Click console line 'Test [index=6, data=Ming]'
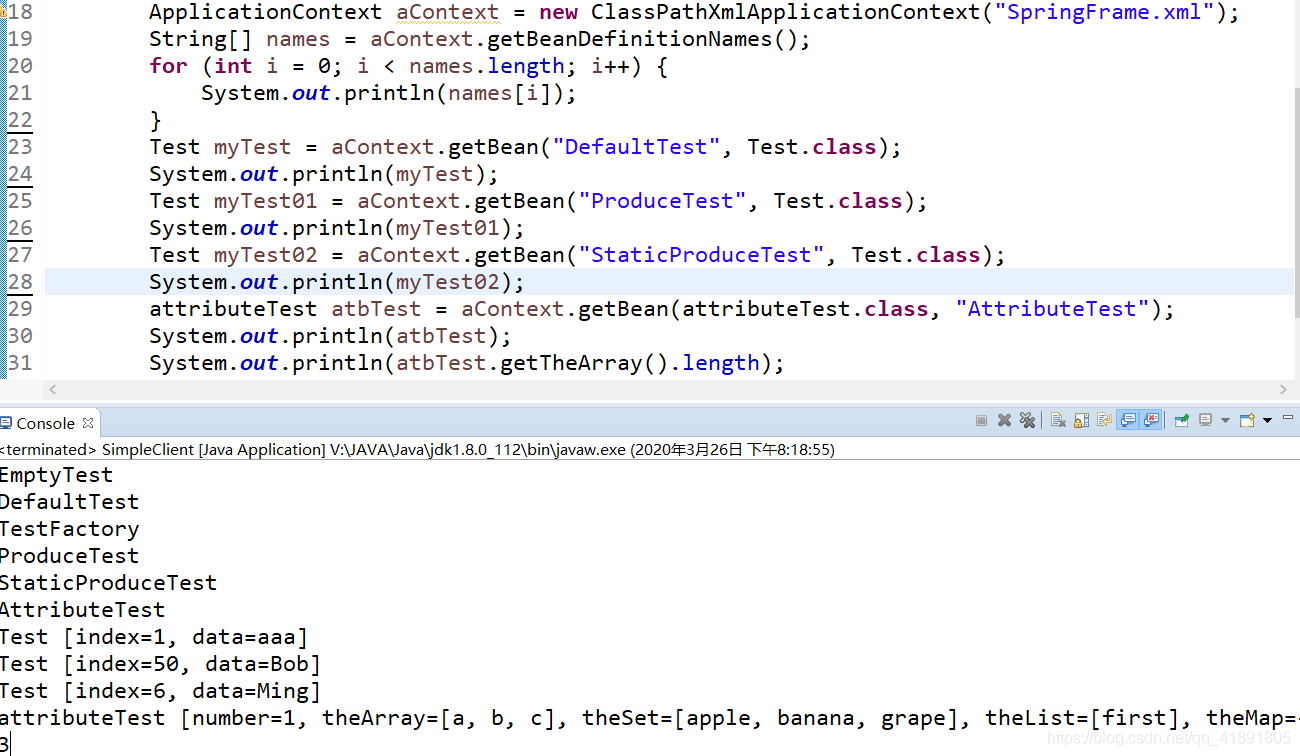The image size is (1300, 756). 160,691
